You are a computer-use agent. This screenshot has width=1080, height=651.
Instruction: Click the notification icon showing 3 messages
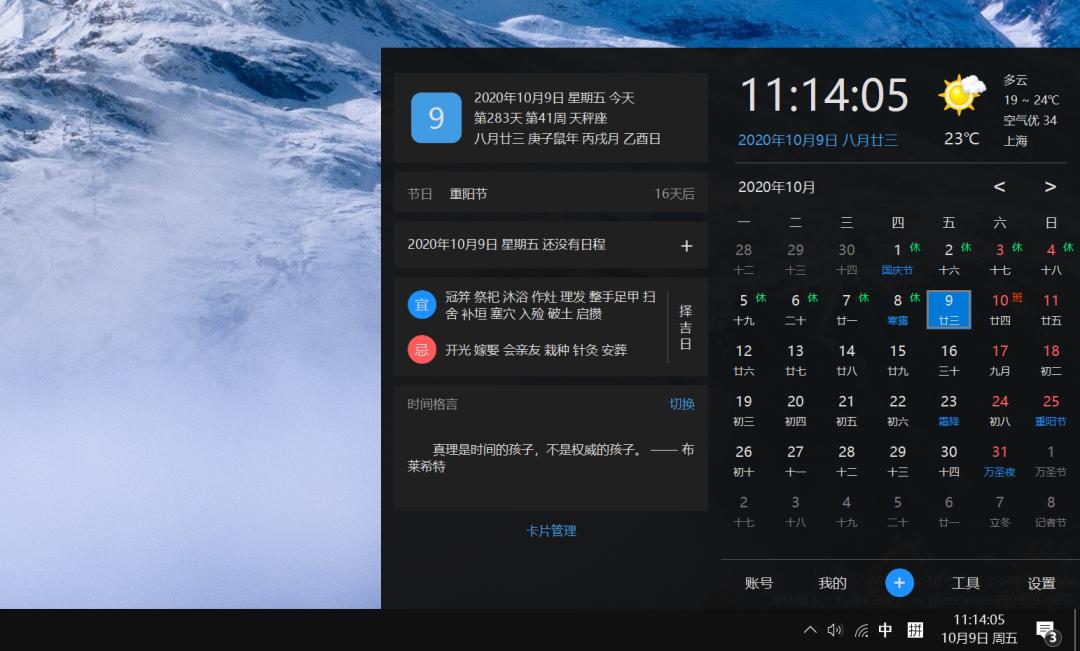click(x=1046, y=630)
